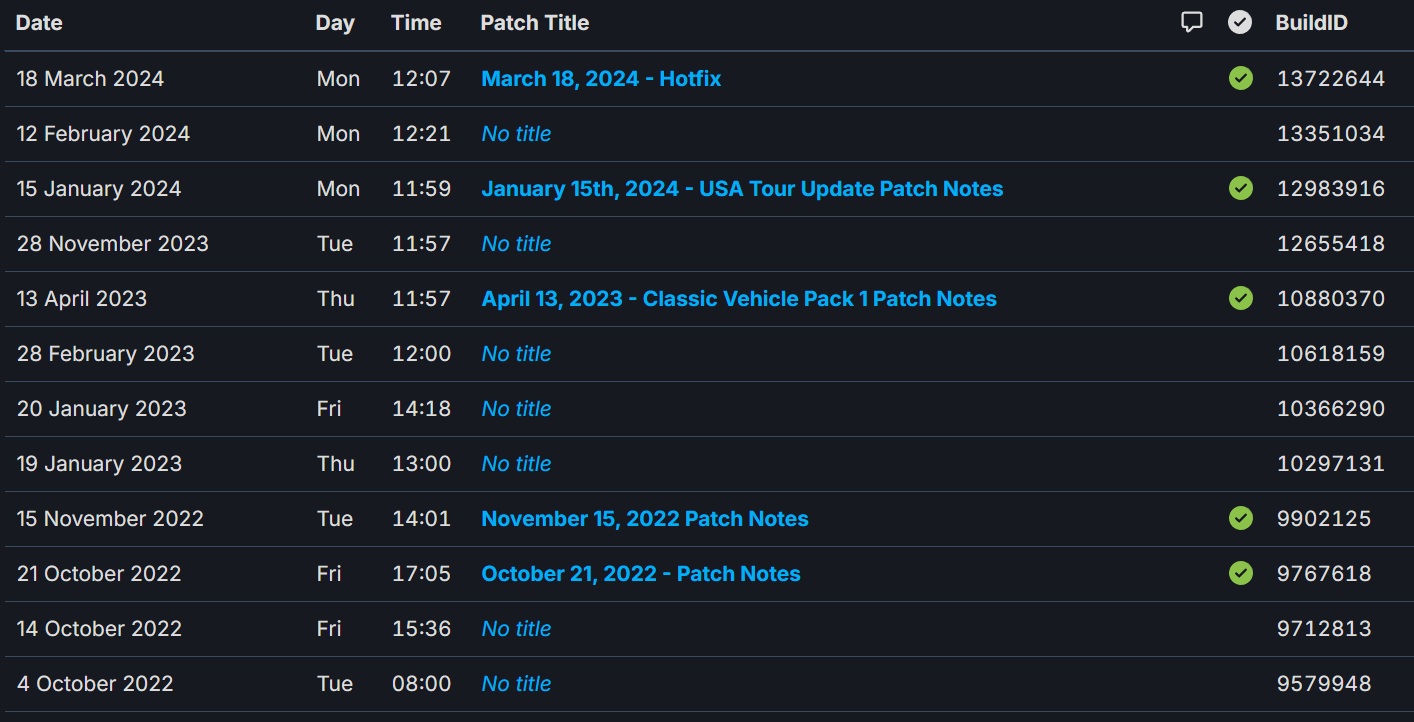Open November 15, 2022 Patch Notes link
This screenshot has width=1414, height=722.
645,519
